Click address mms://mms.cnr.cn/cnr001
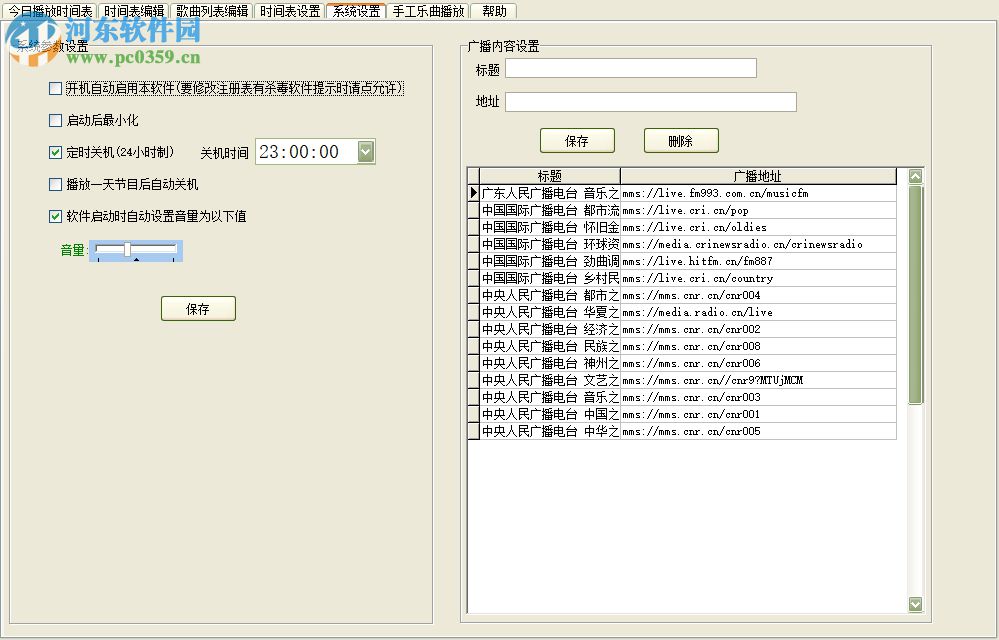This screenshot has width=999, height=640. (x=691, y=415)
